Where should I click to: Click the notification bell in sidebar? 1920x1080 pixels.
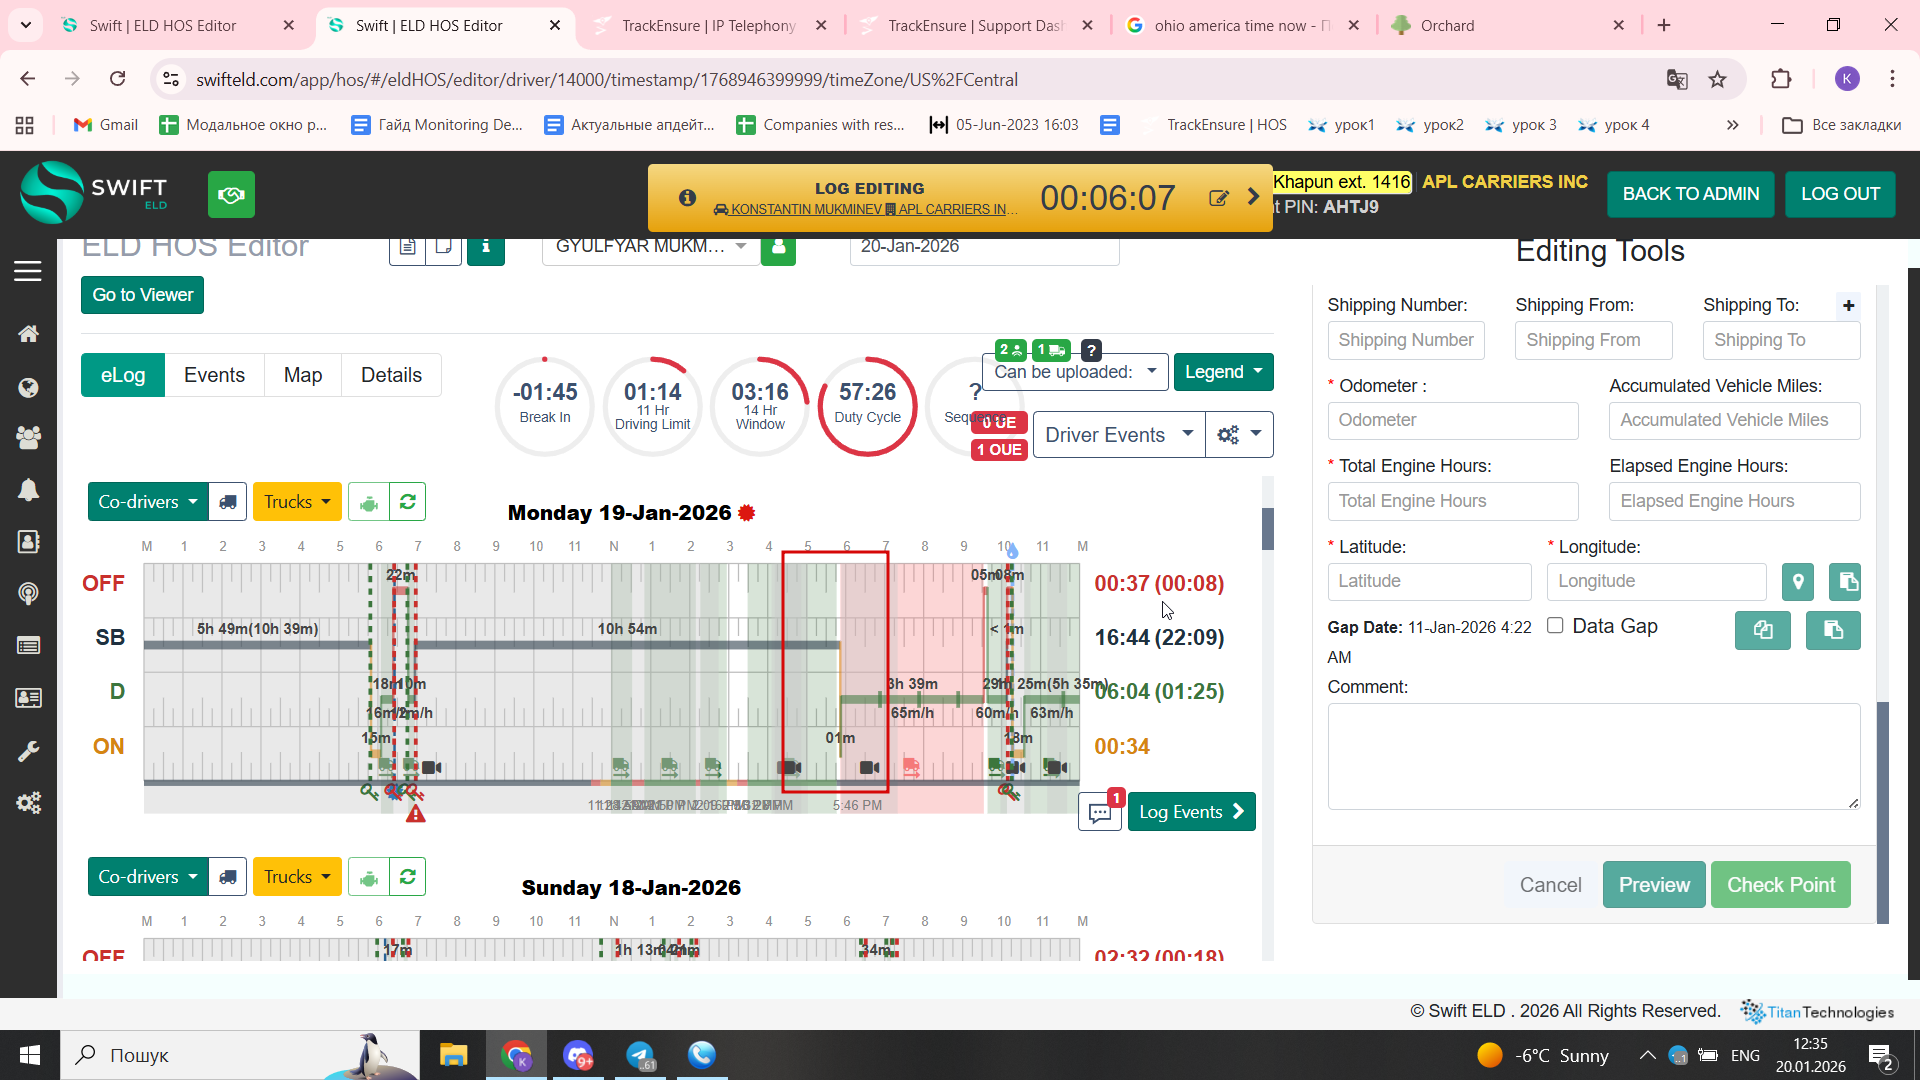pos(28,490)
